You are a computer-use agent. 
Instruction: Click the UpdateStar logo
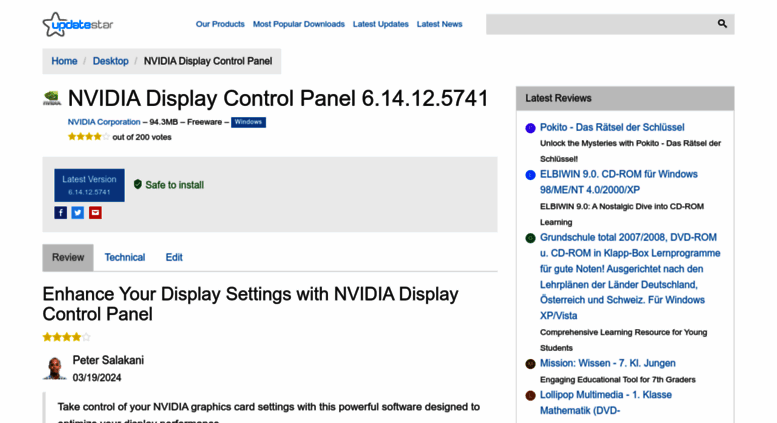click(x=78, y=24)
